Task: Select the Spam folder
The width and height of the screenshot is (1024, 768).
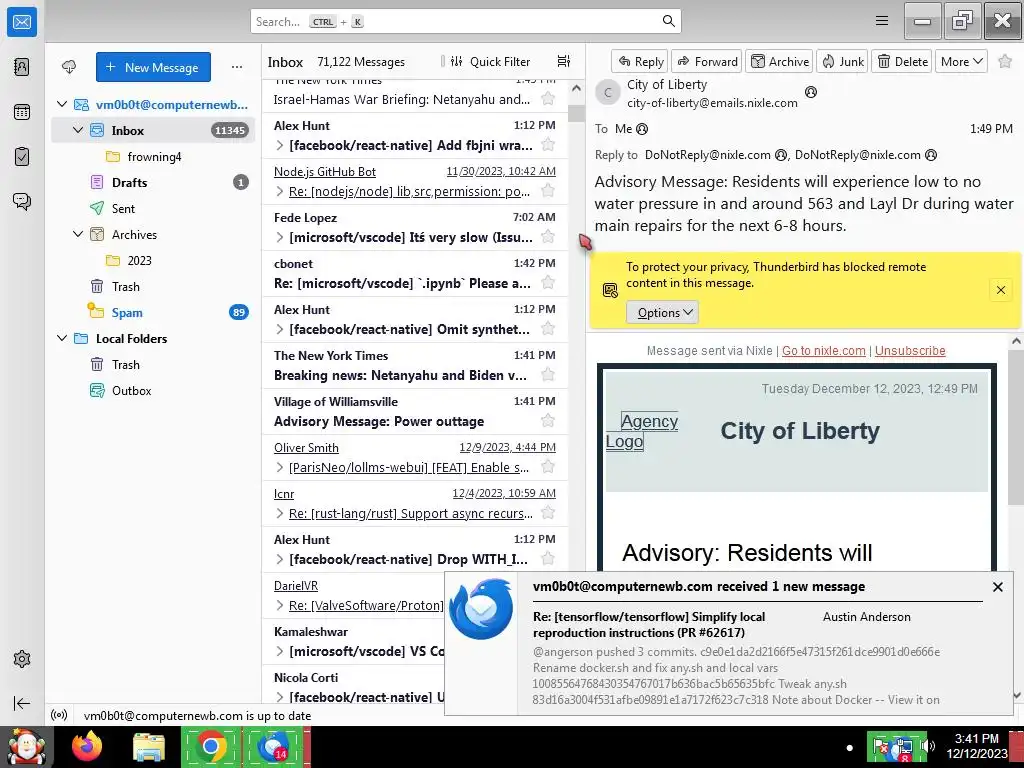Action: (x=153, y=312)
